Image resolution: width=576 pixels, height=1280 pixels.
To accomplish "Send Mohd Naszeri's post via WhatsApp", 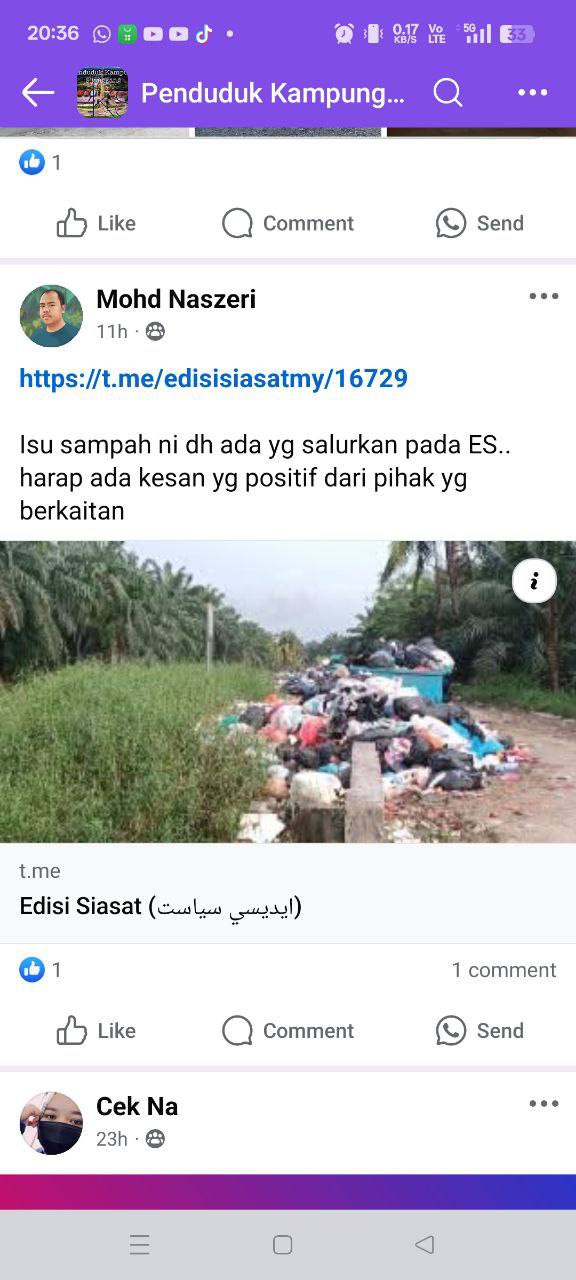I will click(x=480, y=1031).
